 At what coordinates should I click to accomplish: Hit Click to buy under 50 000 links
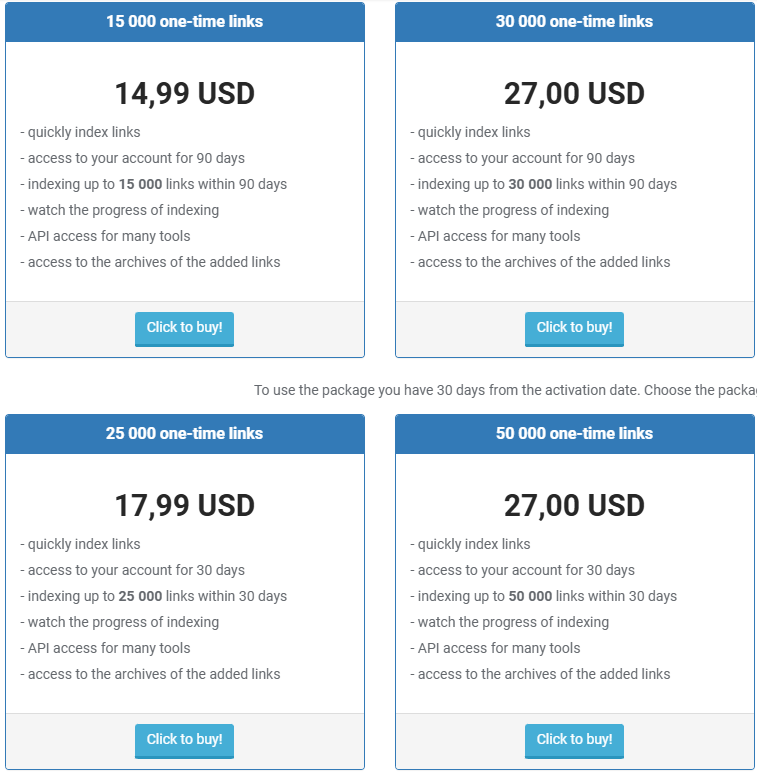click(x=574, y=740)
